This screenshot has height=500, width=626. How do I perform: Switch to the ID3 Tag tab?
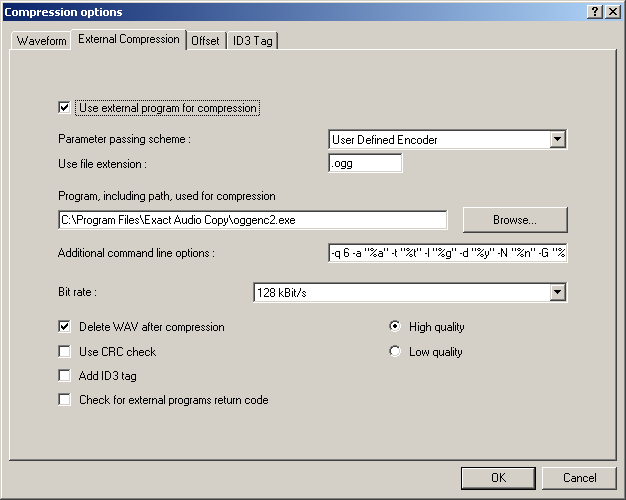click(x=252, y=41)
